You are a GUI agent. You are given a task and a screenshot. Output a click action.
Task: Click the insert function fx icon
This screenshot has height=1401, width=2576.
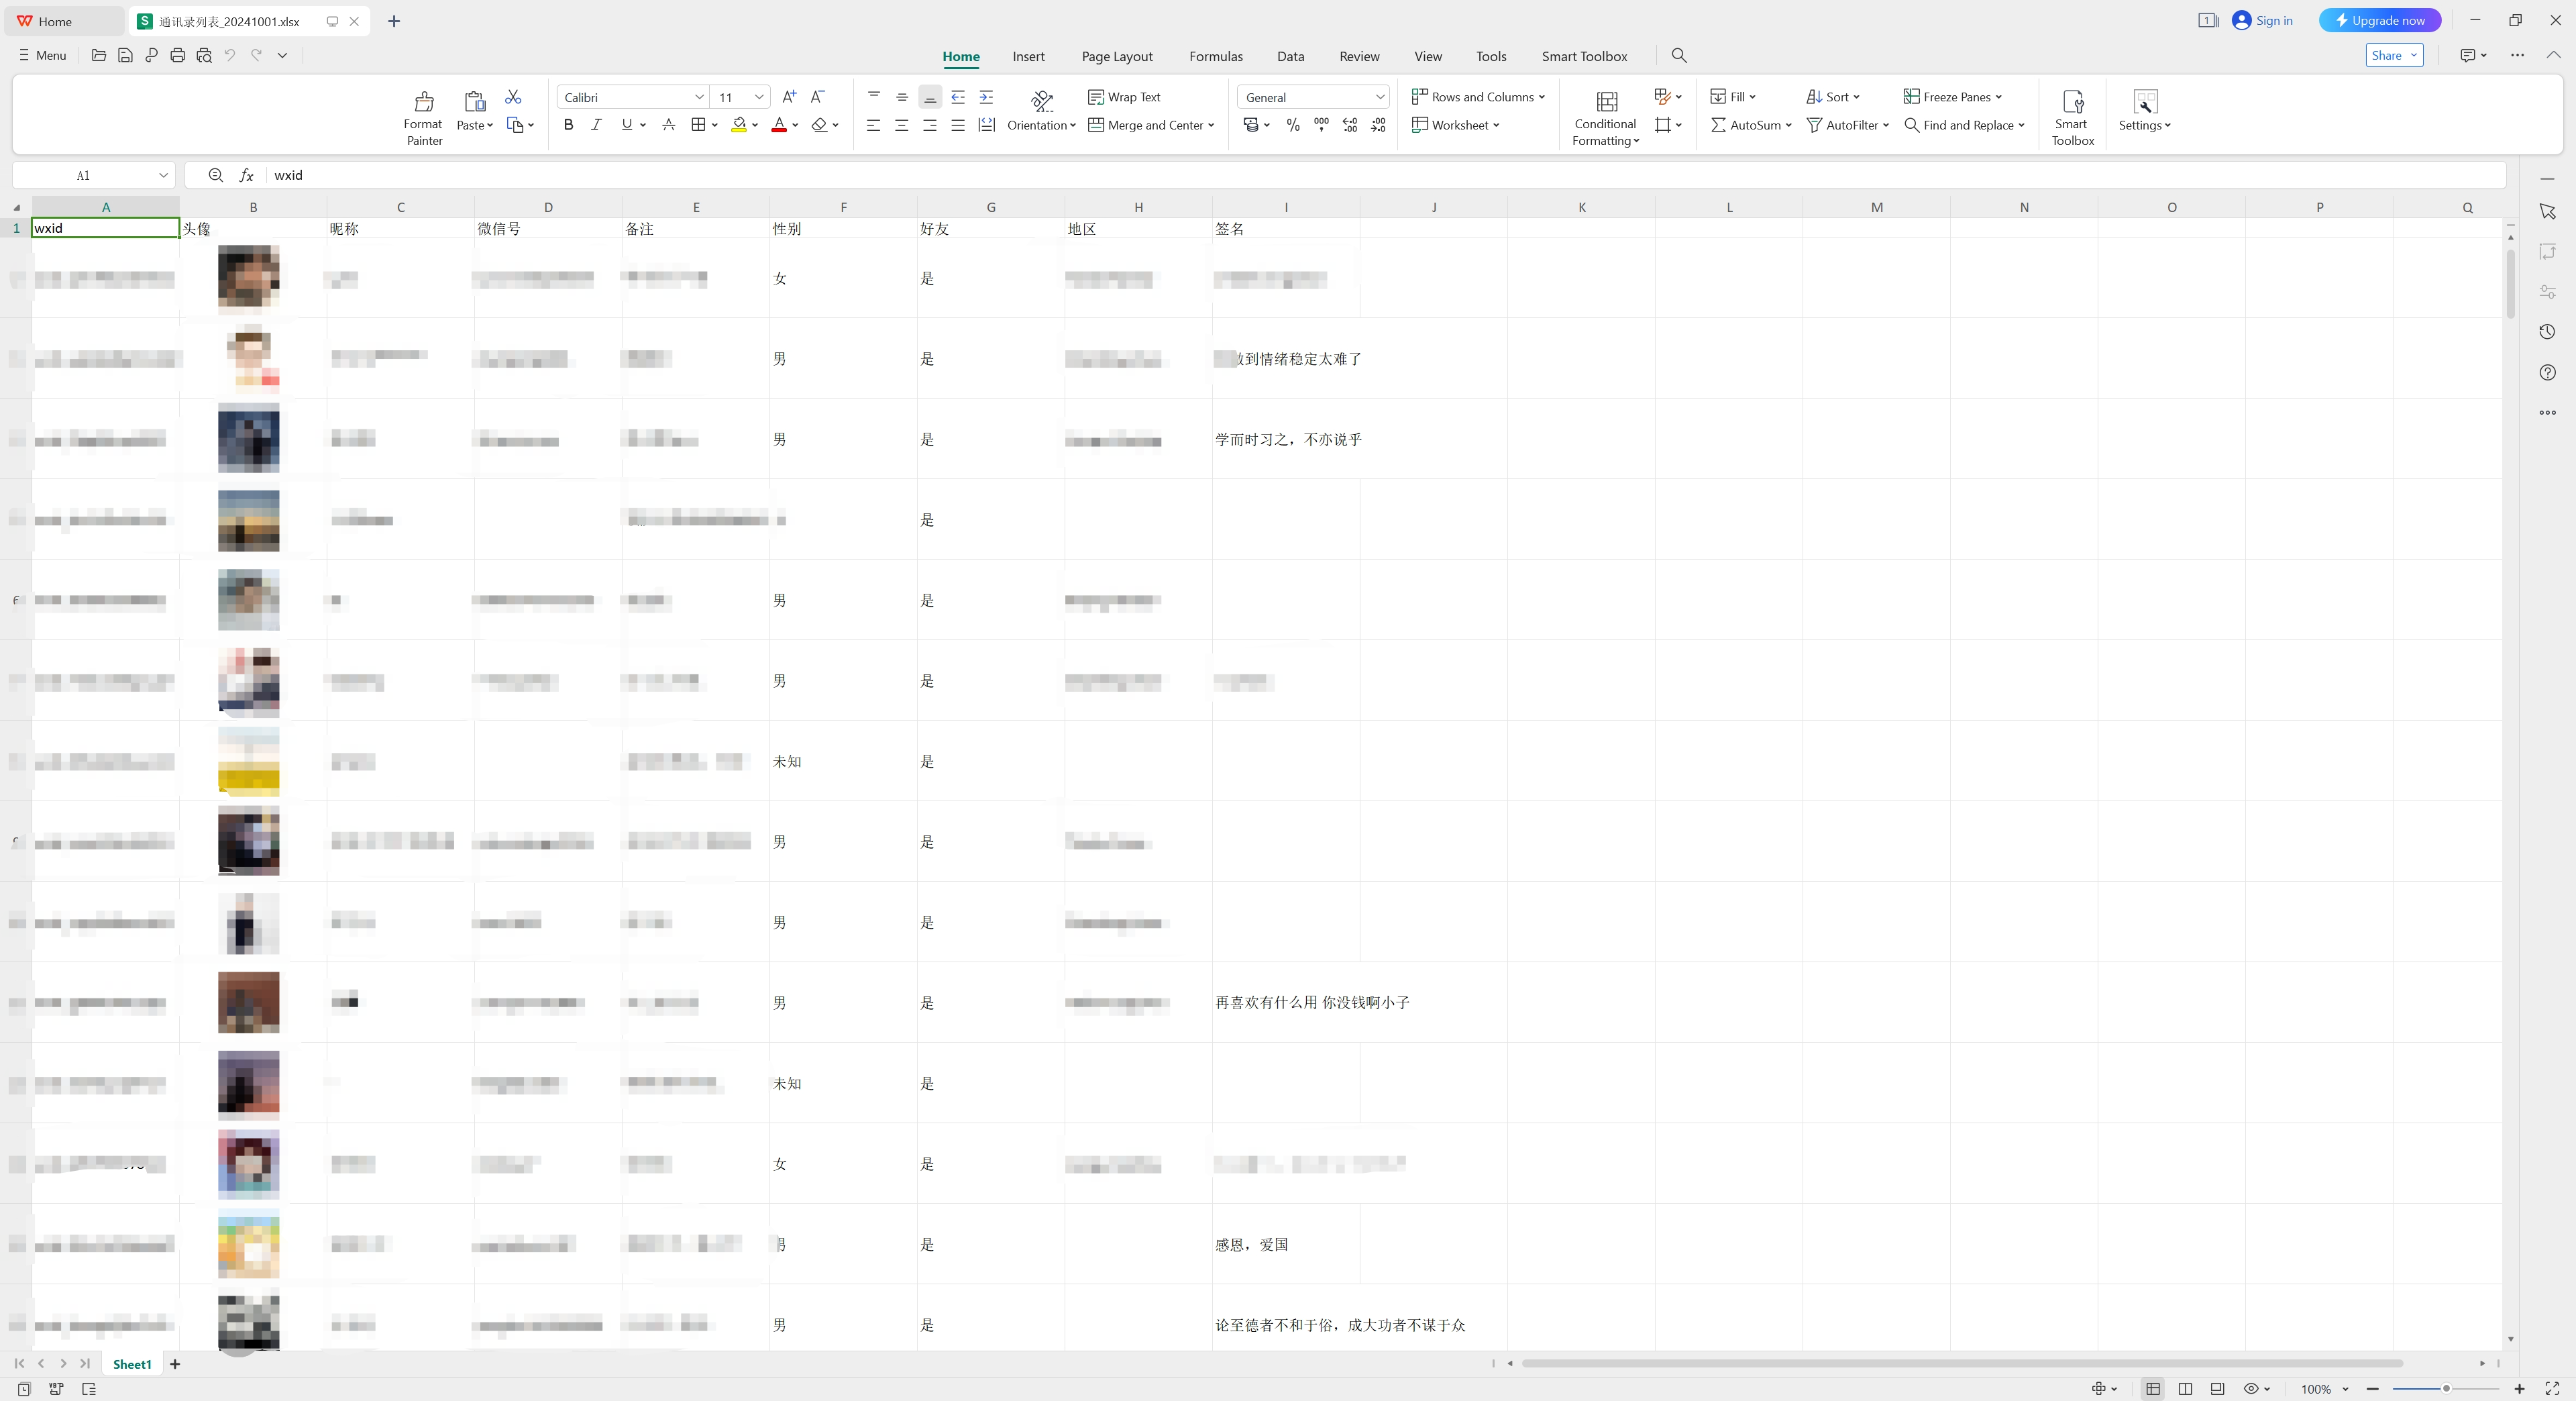[246, 175]
